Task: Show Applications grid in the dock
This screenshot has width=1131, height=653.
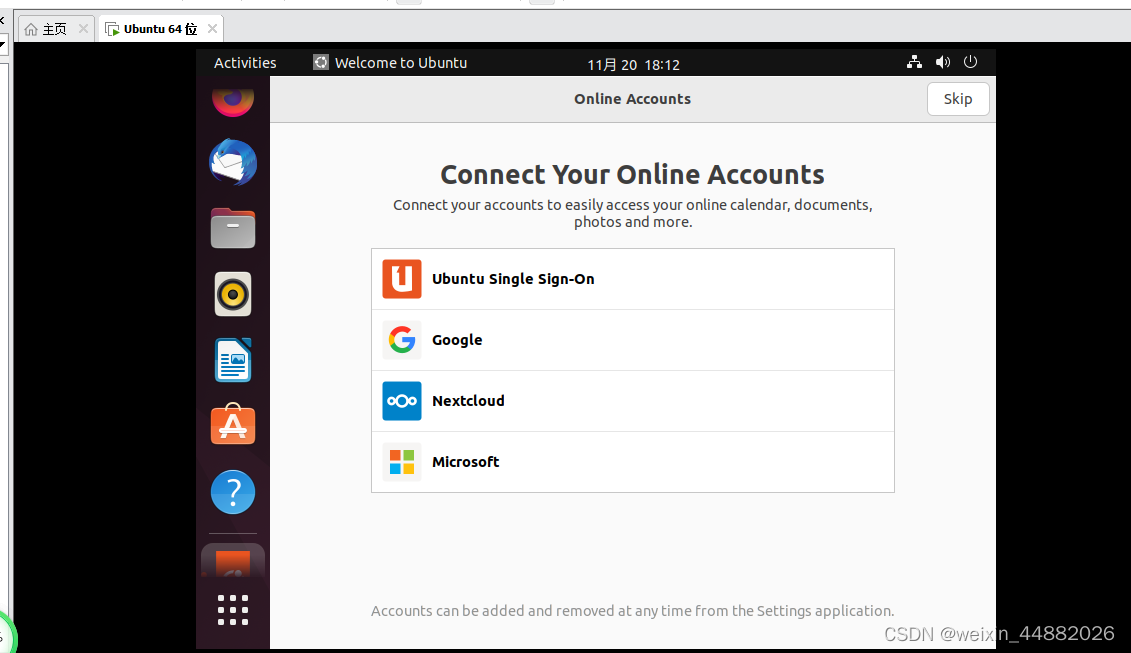Action: pyautogui.click(x=232, y=610)
